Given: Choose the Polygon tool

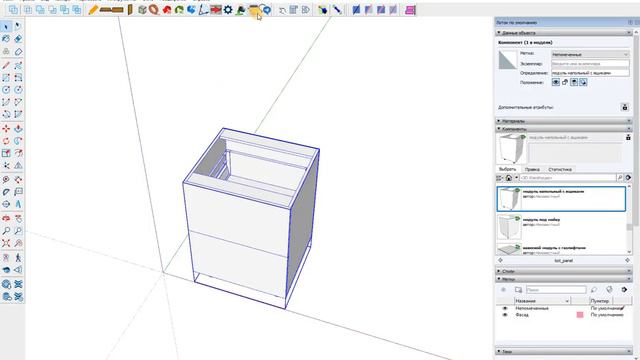Looking at the screenshot, I should pyautogui.click(x=18, y=90).
